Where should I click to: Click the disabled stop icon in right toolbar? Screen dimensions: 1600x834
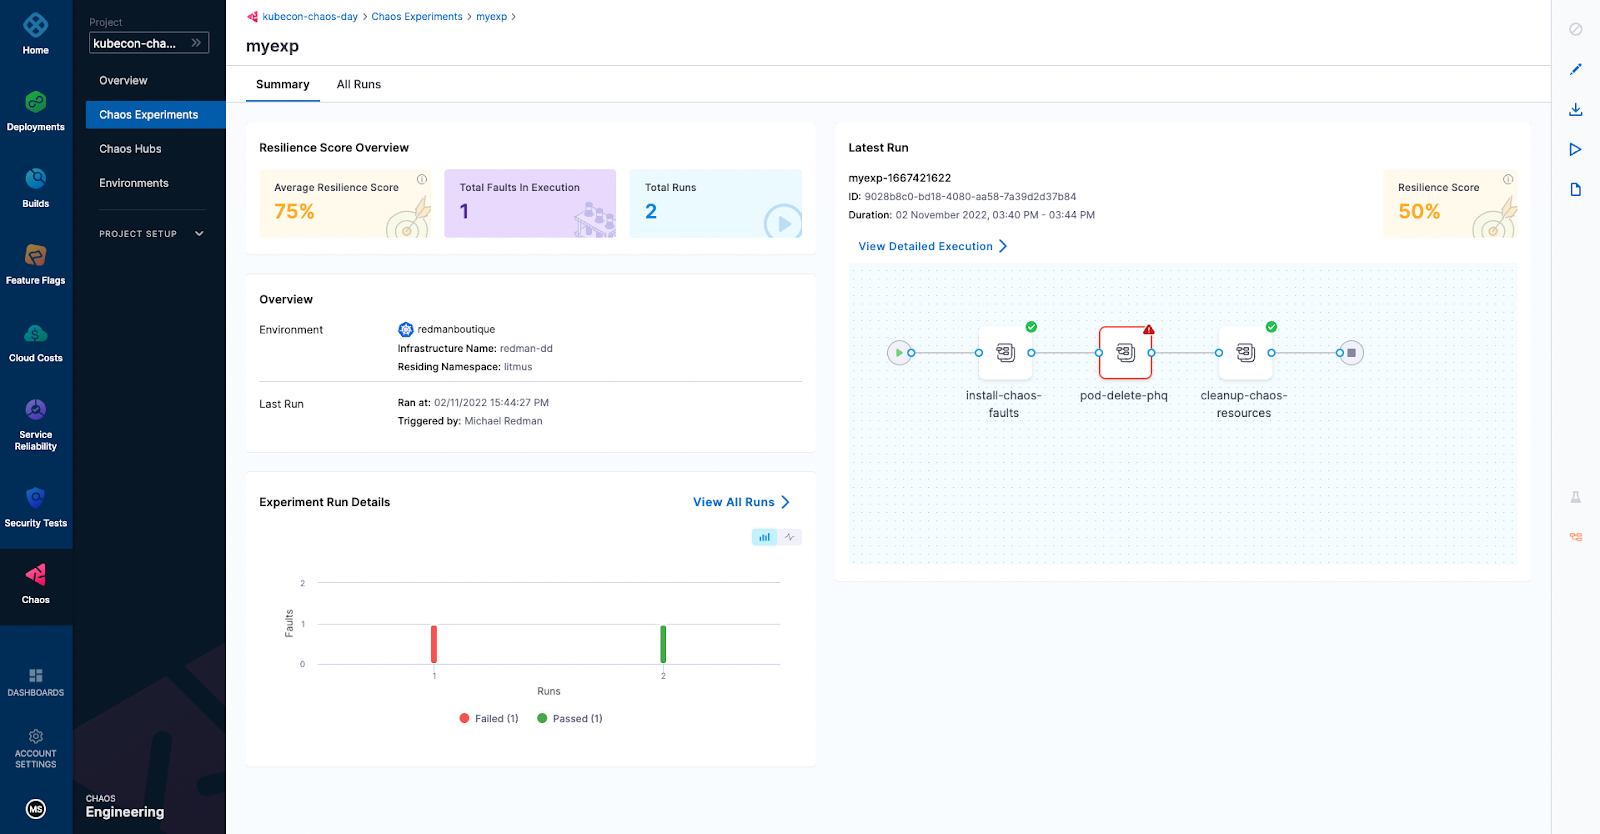pos(1576,29)
